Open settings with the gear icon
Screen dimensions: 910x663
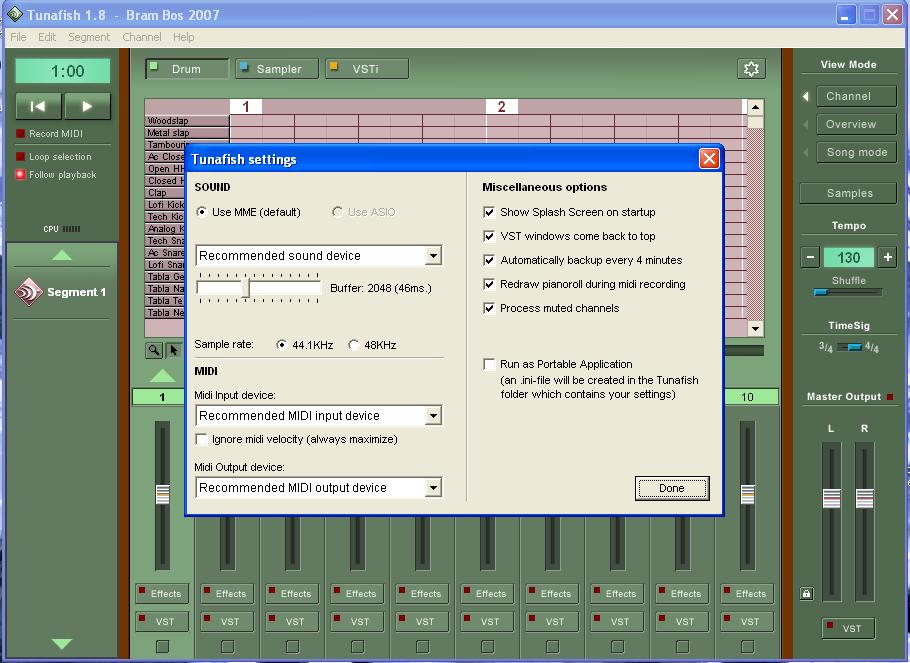tap(751, 69)
